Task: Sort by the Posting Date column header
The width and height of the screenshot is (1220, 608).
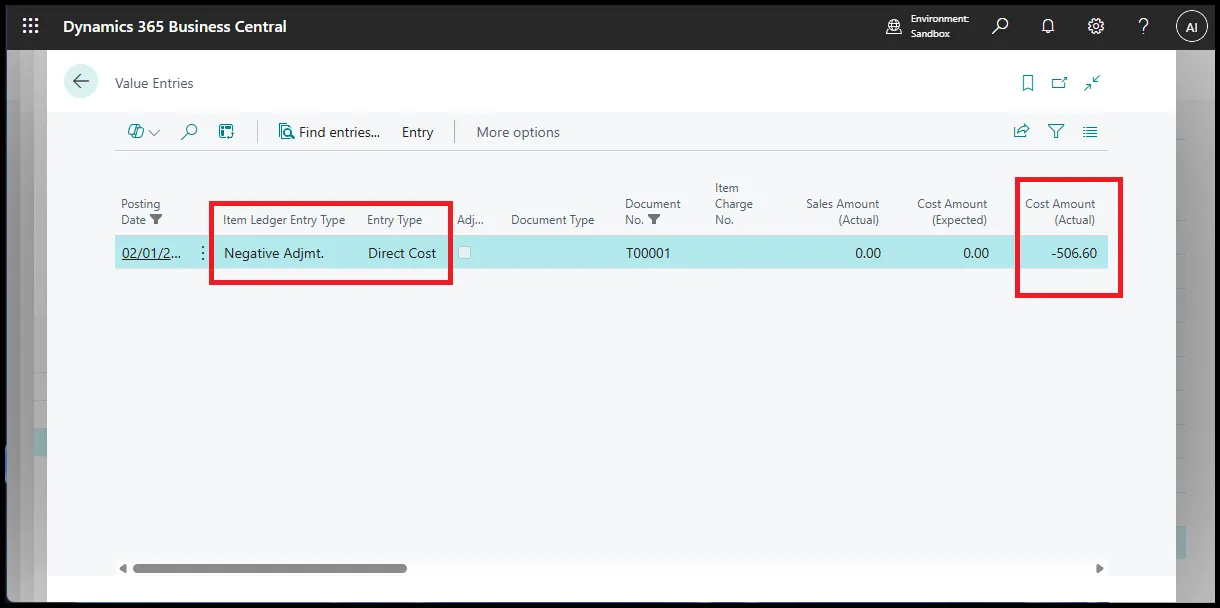Action: (x=141, y=211)
